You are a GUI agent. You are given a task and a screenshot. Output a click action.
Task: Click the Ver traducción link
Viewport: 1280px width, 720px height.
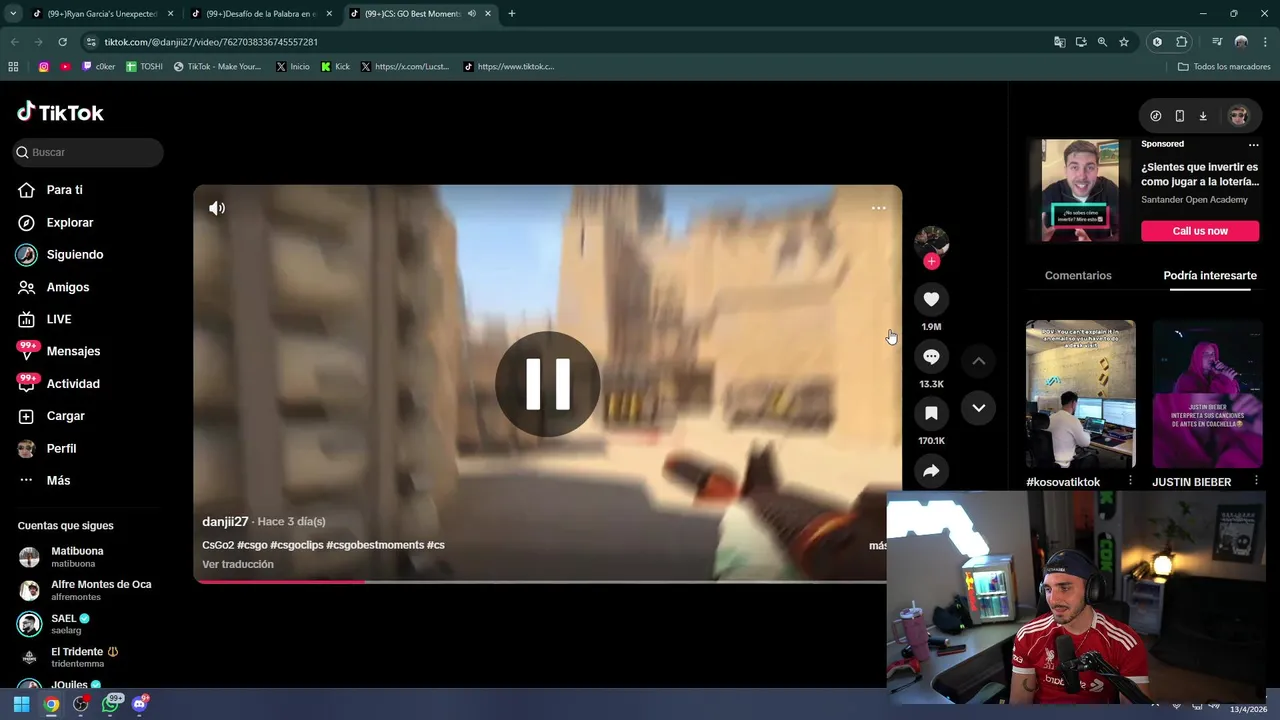[x=238, y=564]
